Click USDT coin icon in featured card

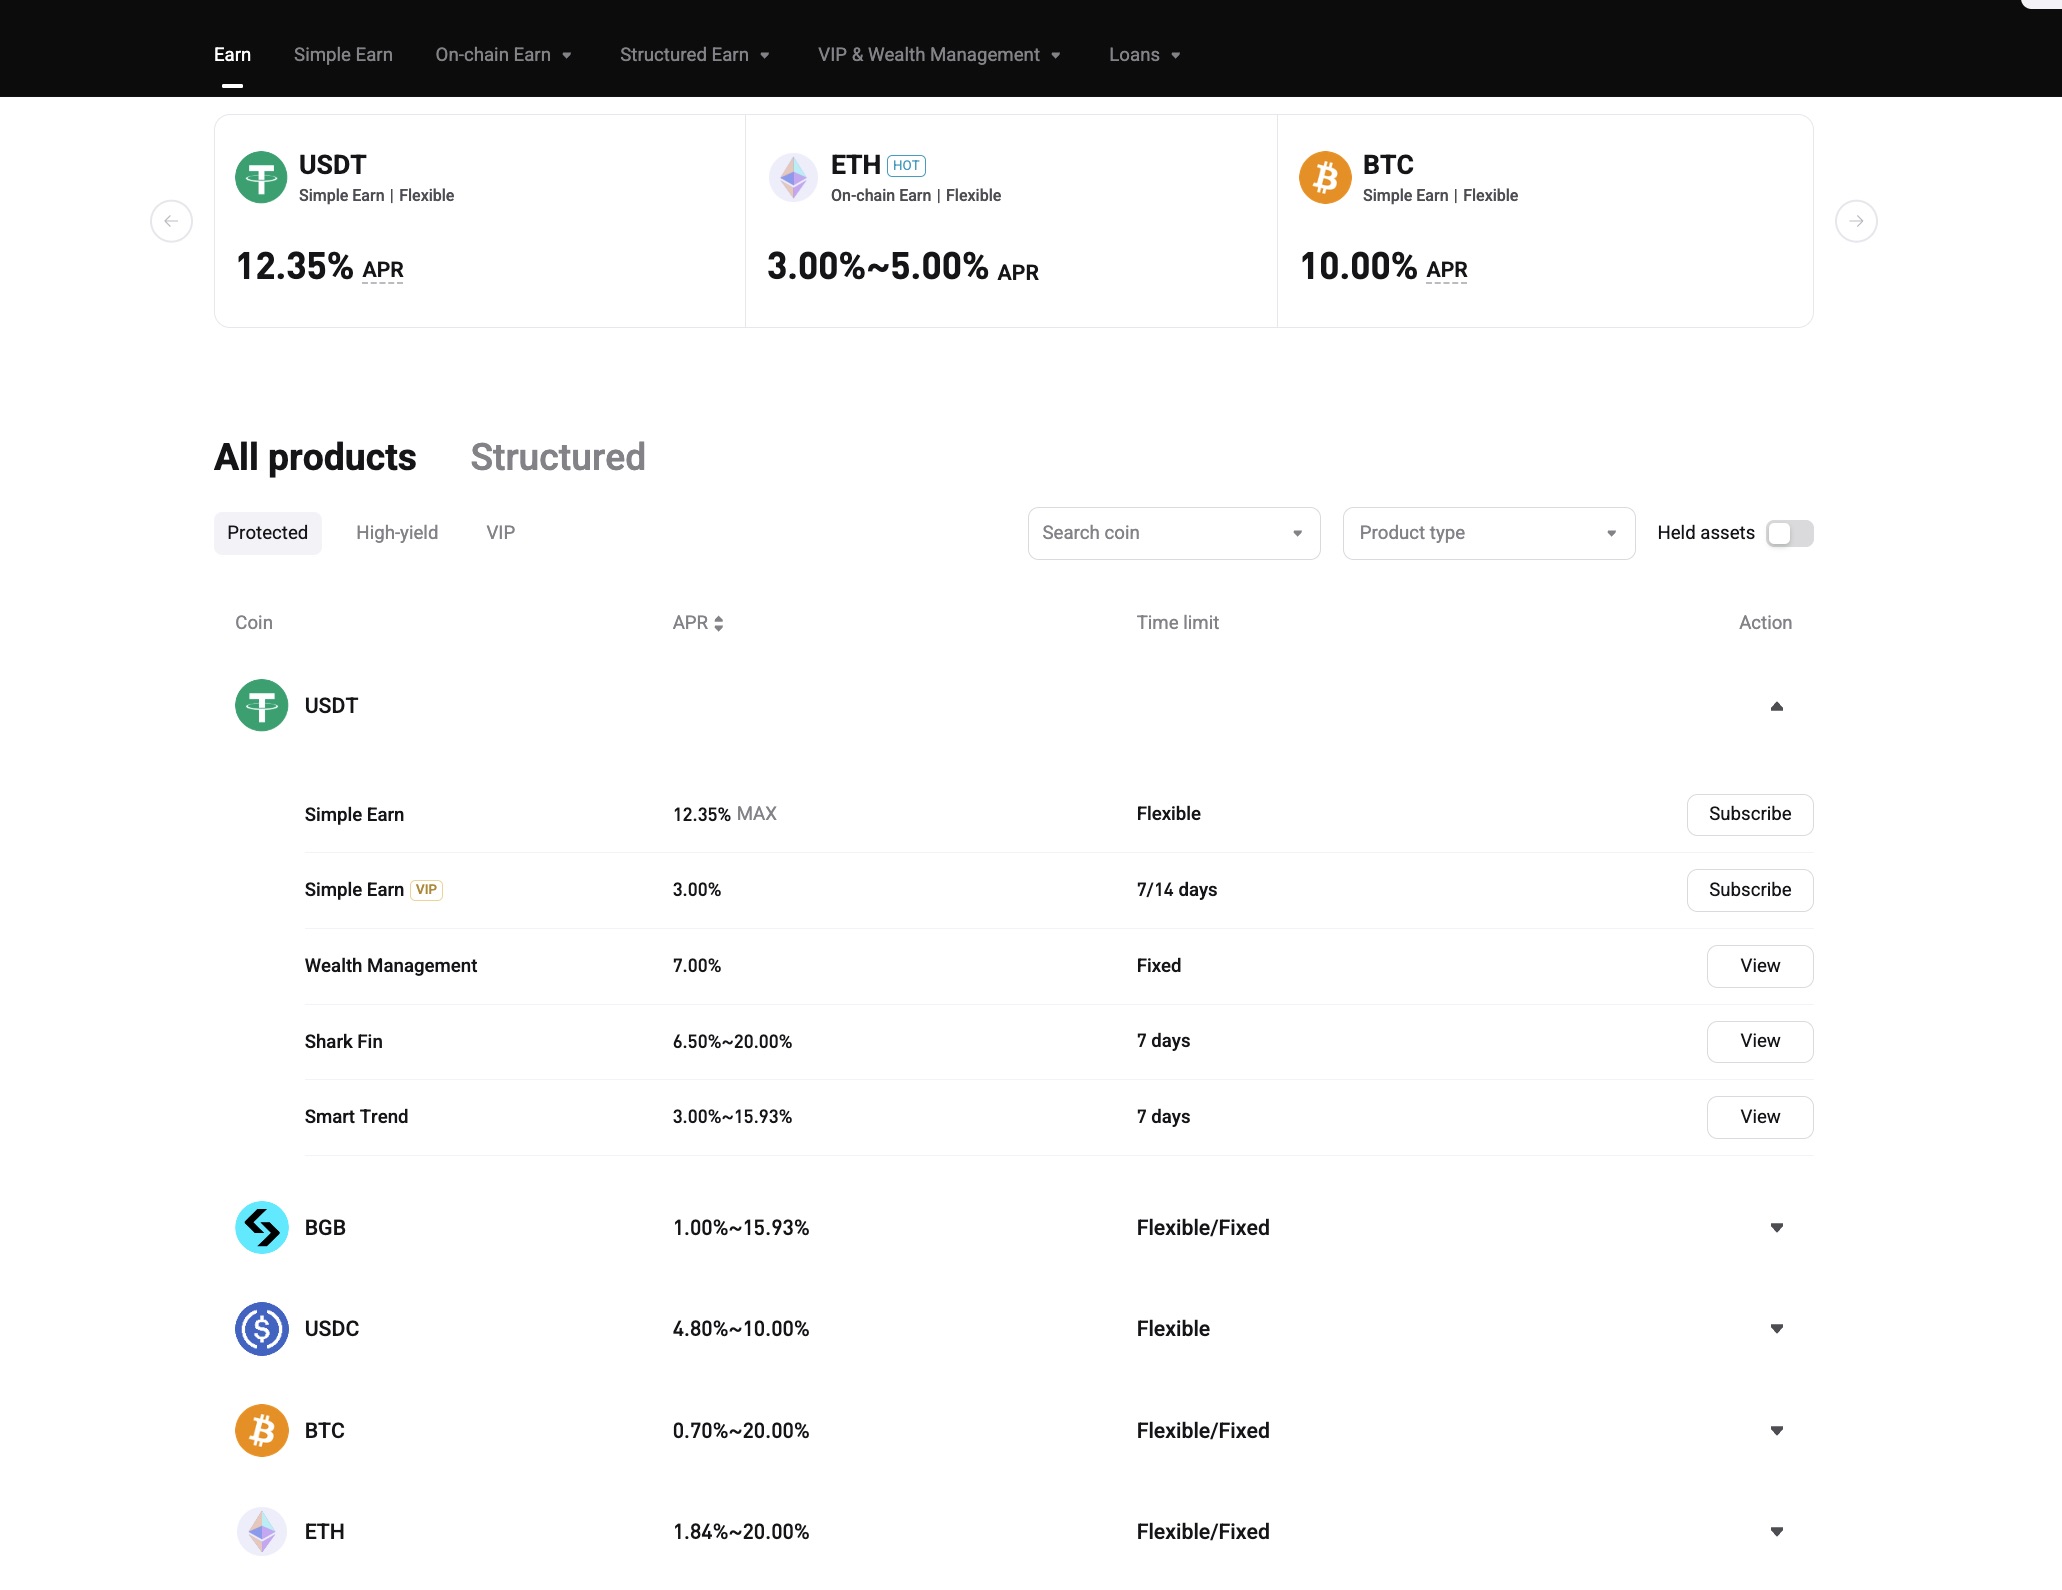tap(261, 177)
